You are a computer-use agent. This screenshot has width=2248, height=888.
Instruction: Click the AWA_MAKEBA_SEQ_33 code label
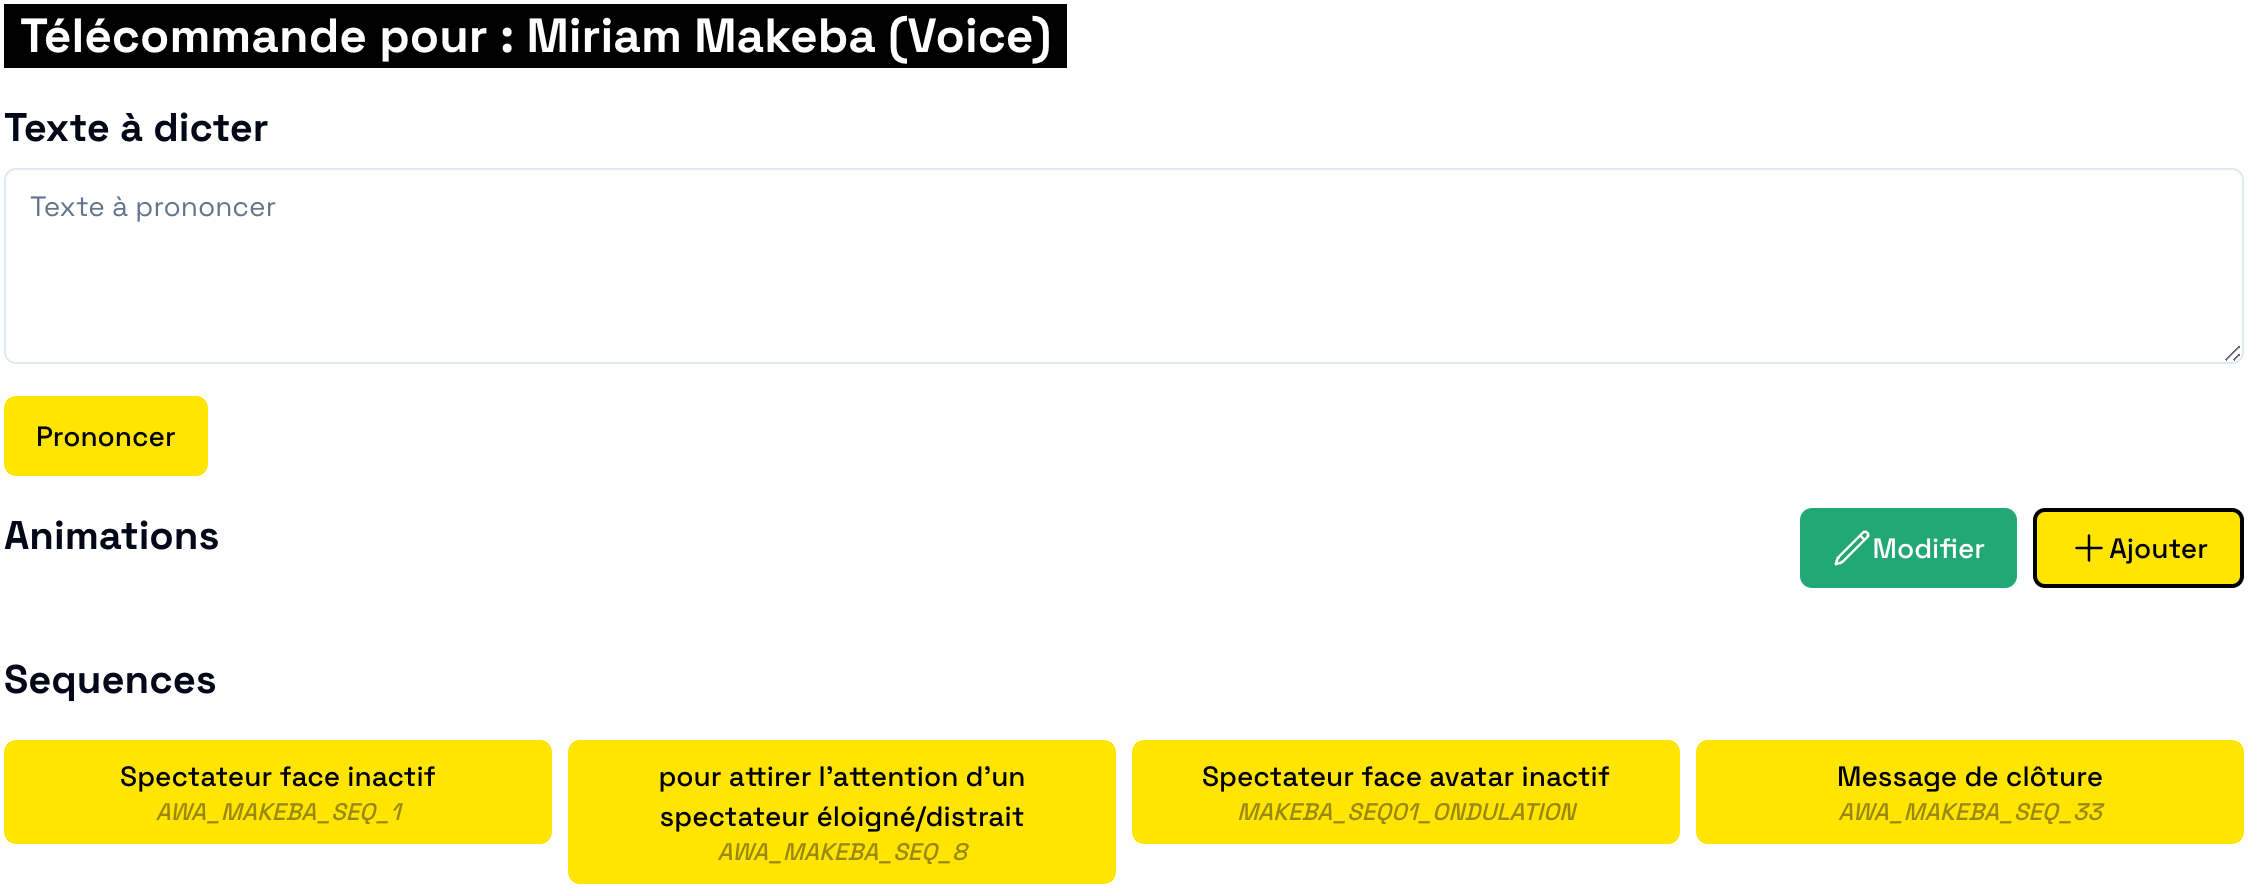point(1971,812)
